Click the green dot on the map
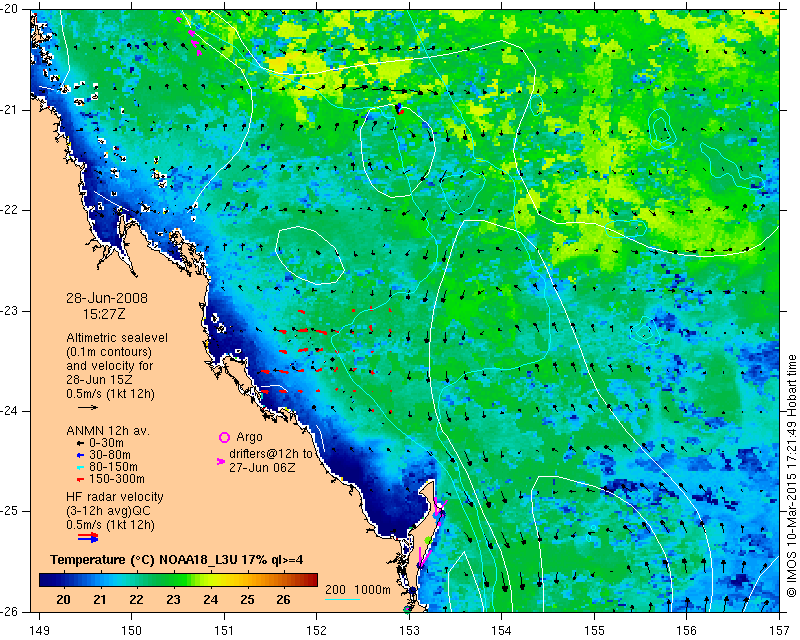800x640 pixels. pos(428,540)
